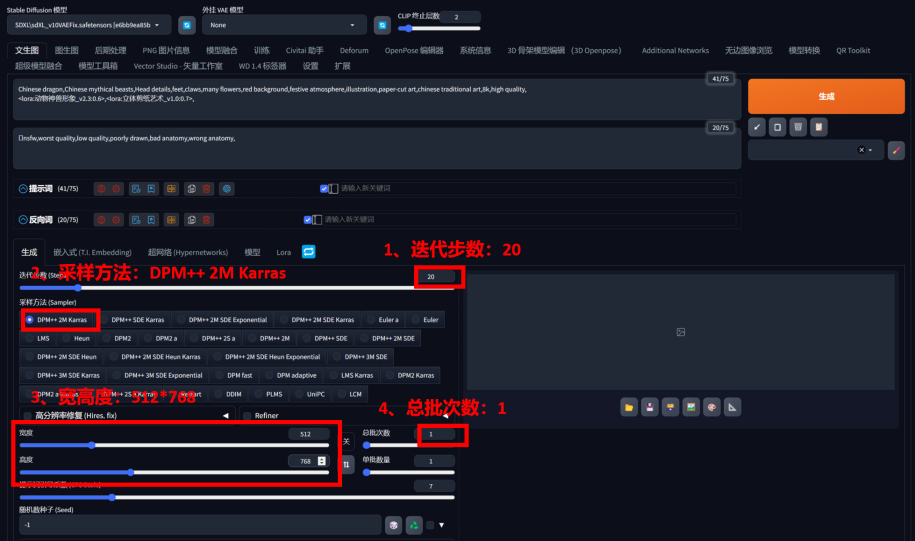This screenshot has width=915, height=541.
Task: Click the blue edit icon in 提示词 row
Action: coord(136,189)
